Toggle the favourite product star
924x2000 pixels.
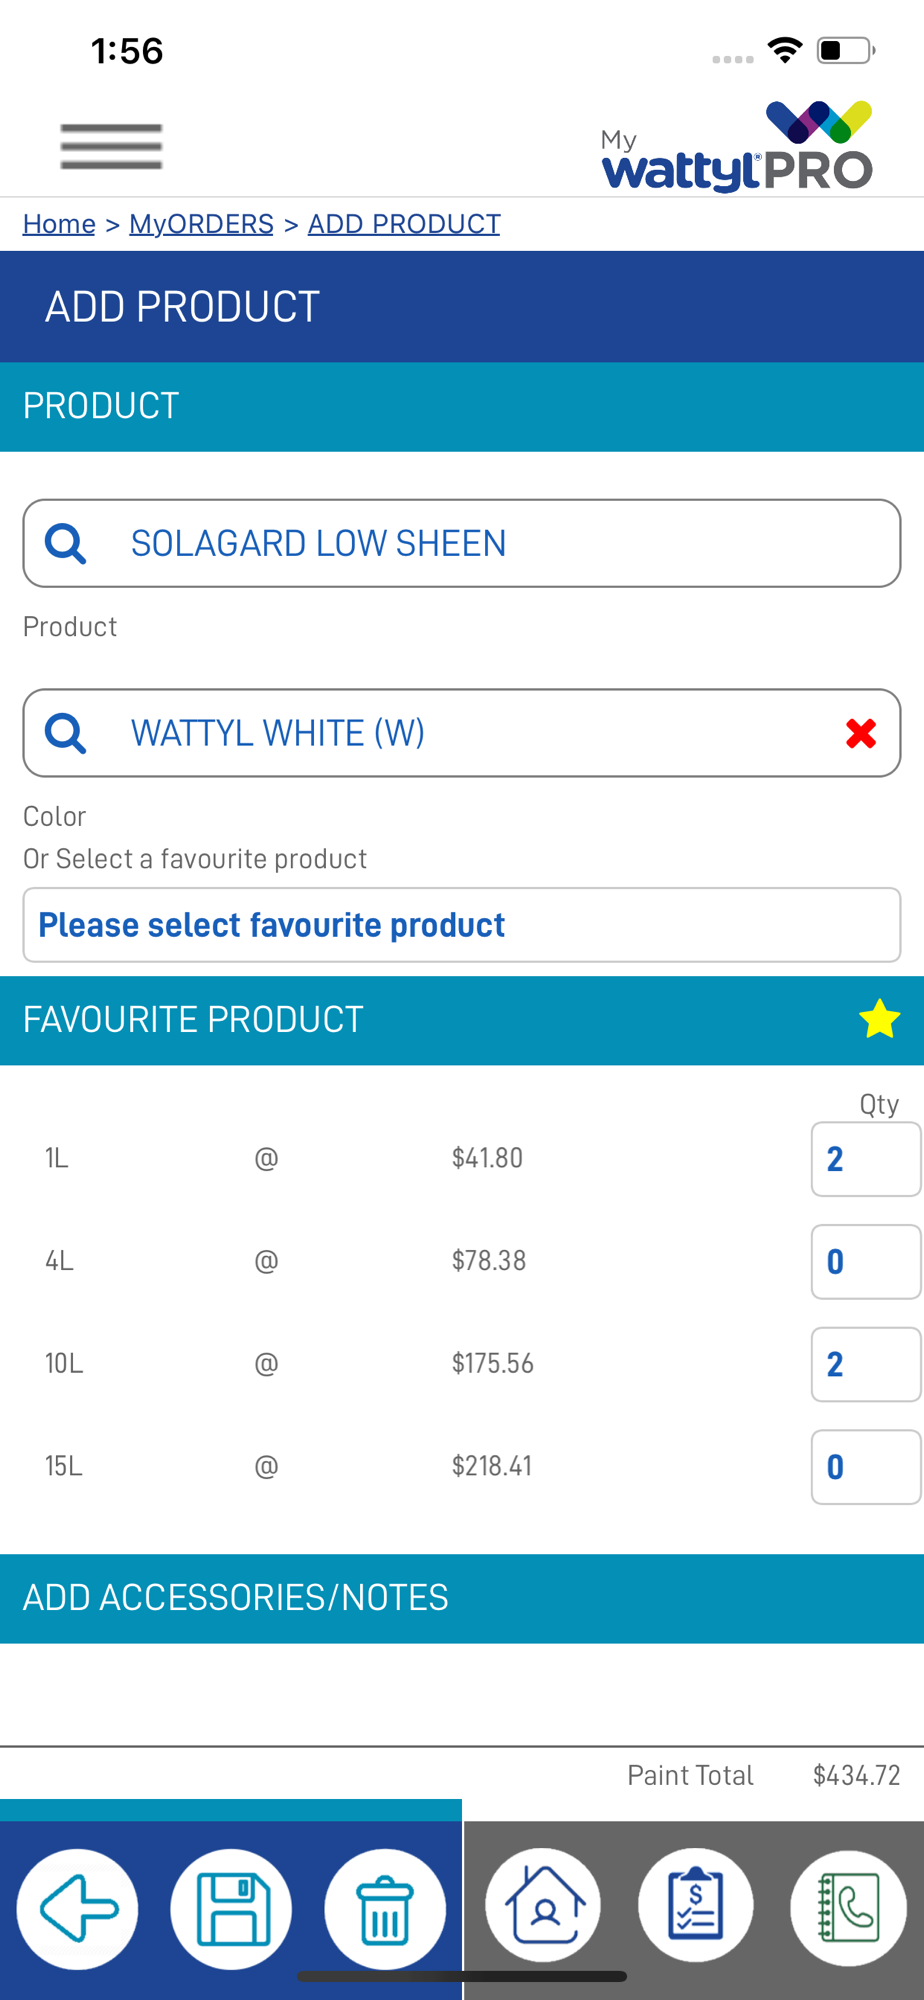[879, 1019]
